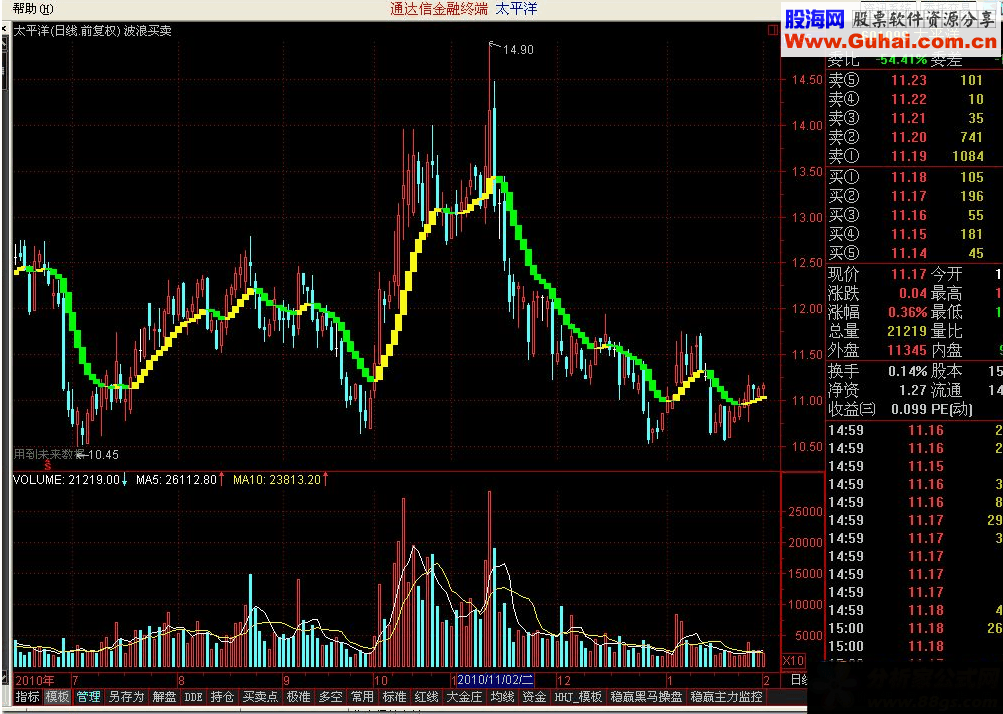This screenshot has width=1003, height=714.
Task: Click the 涨跌 0.04 field
Action: [877, 293]
